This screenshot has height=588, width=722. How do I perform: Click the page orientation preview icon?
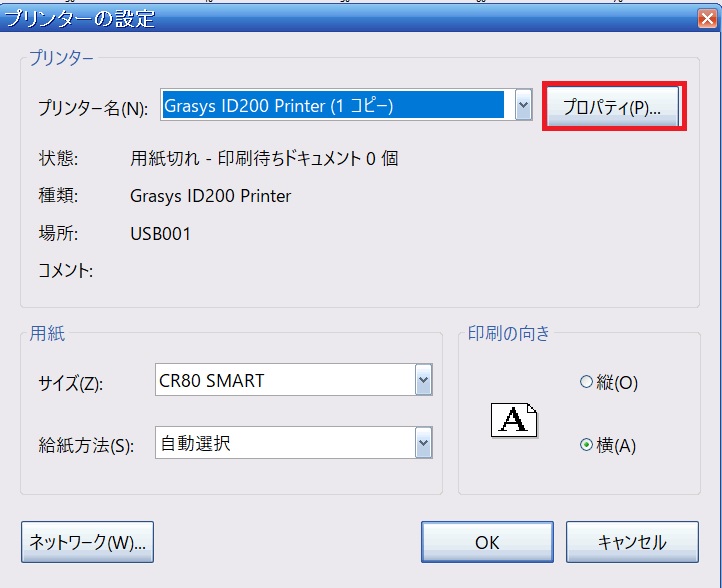coord(514,420)
